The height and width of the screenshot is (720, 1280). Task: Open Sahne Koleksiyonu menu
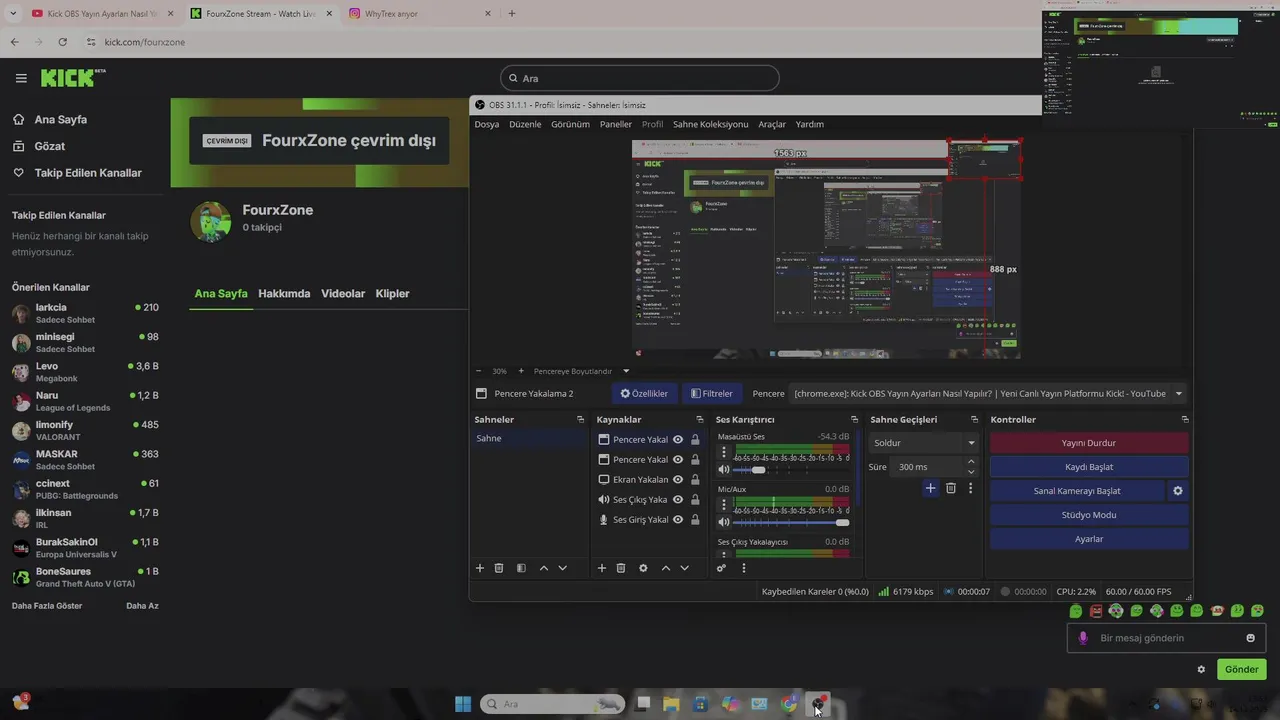711,124
